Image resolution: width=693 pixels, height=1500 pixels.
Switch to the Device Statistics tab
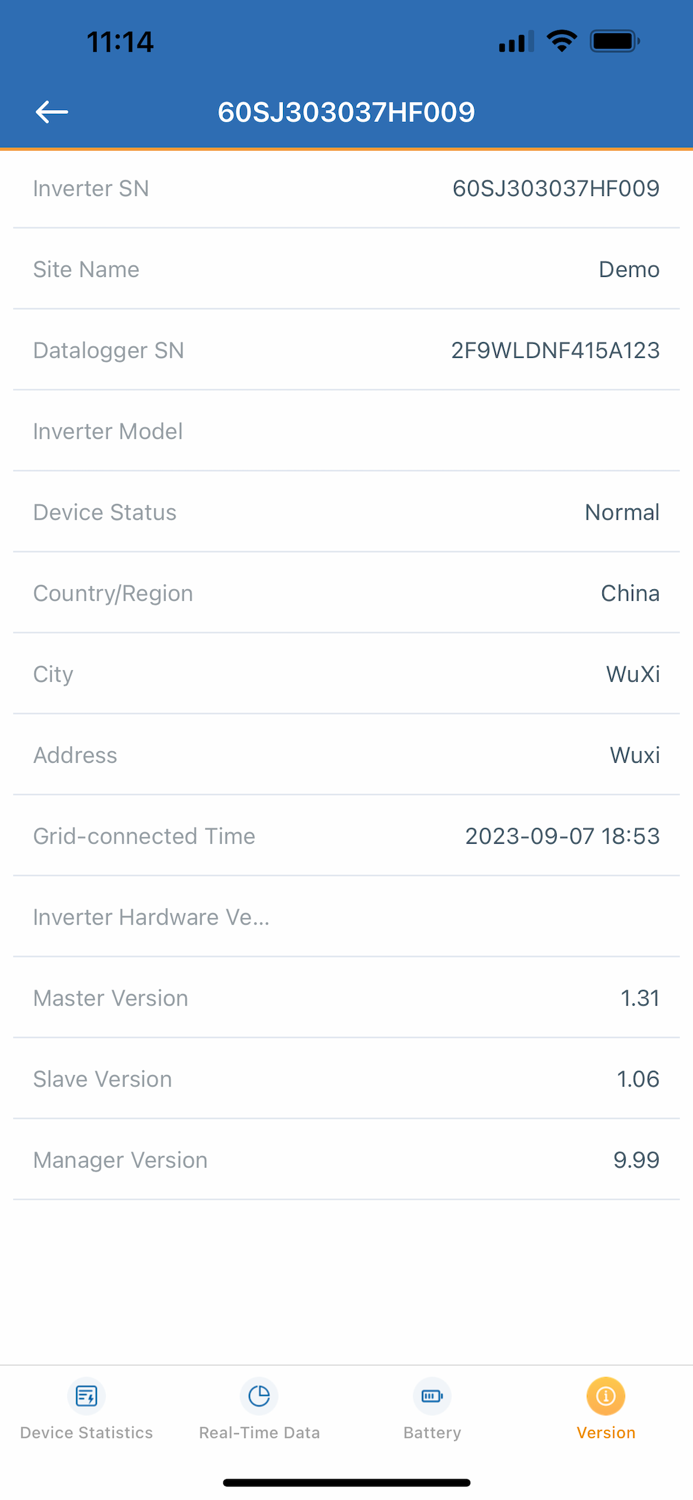pyautogui.click(x=86, y=1432)
